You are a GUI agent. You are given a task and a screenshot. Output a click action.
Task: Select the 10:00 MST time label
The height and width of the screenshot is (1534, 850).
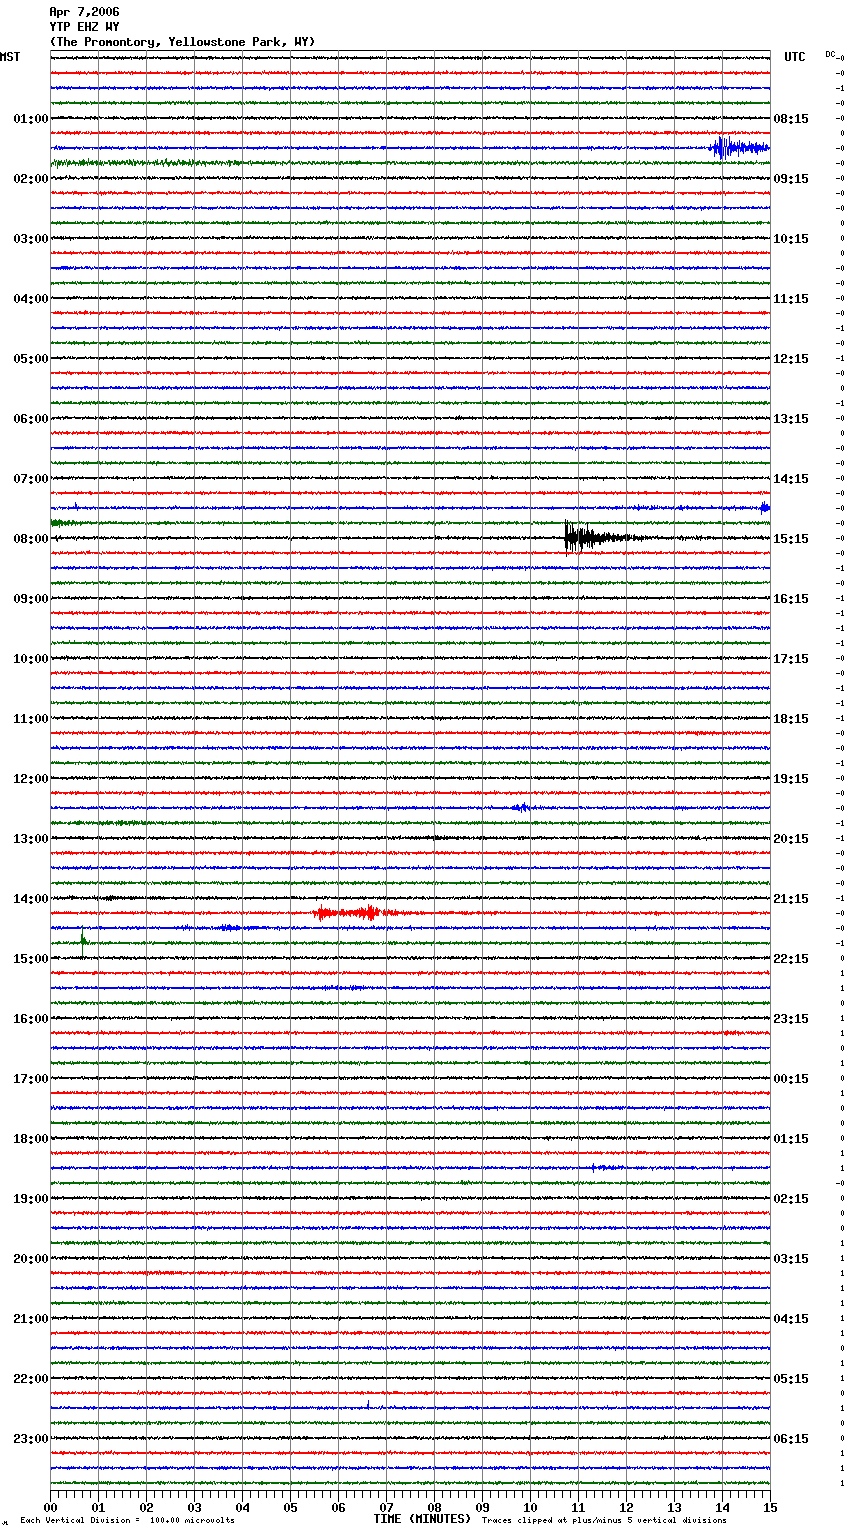(x=31, y=659)
